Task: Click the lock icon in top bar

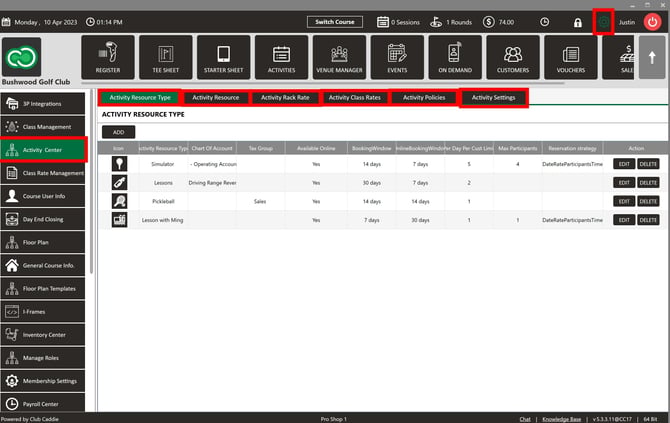Action: click(x=577, y=22)
